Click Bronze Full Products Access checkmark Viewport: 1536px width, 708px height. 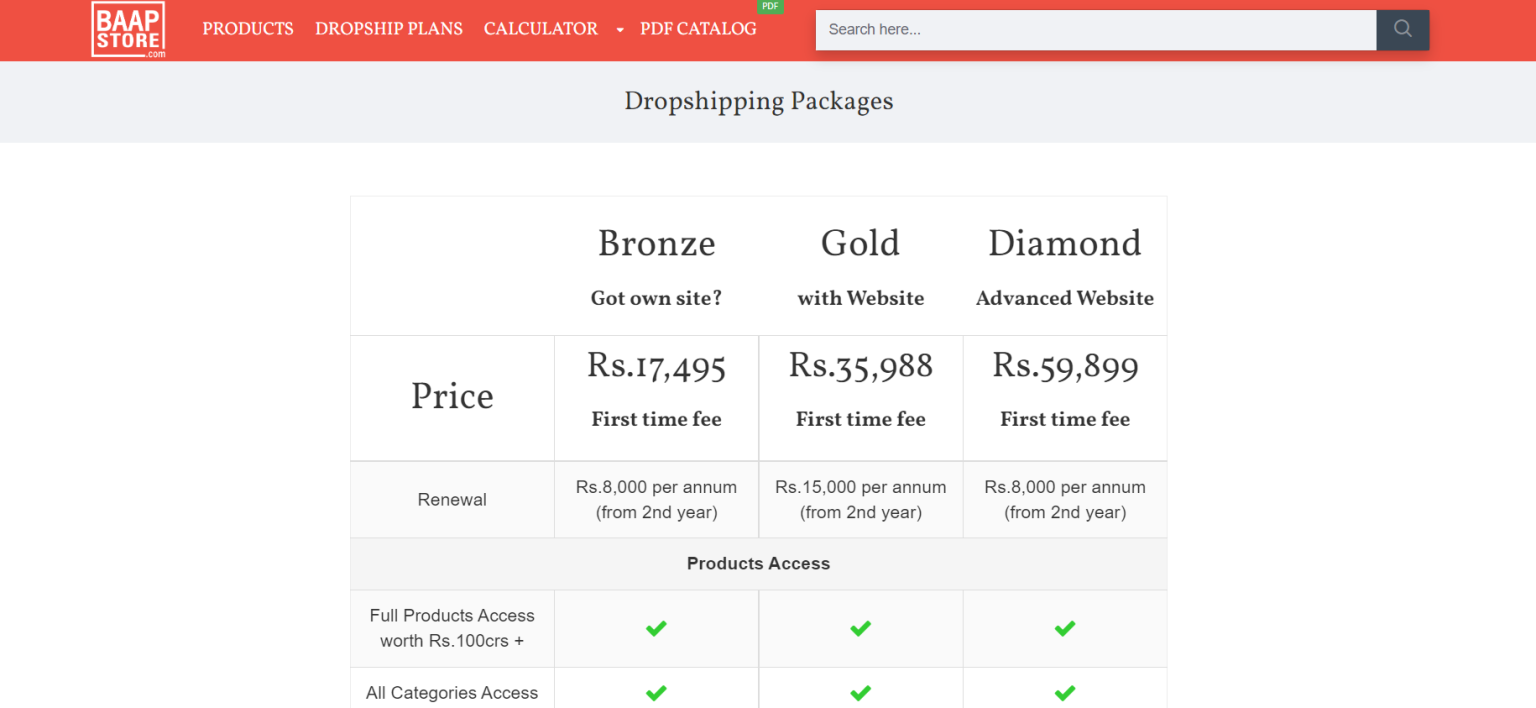[656, 628]
